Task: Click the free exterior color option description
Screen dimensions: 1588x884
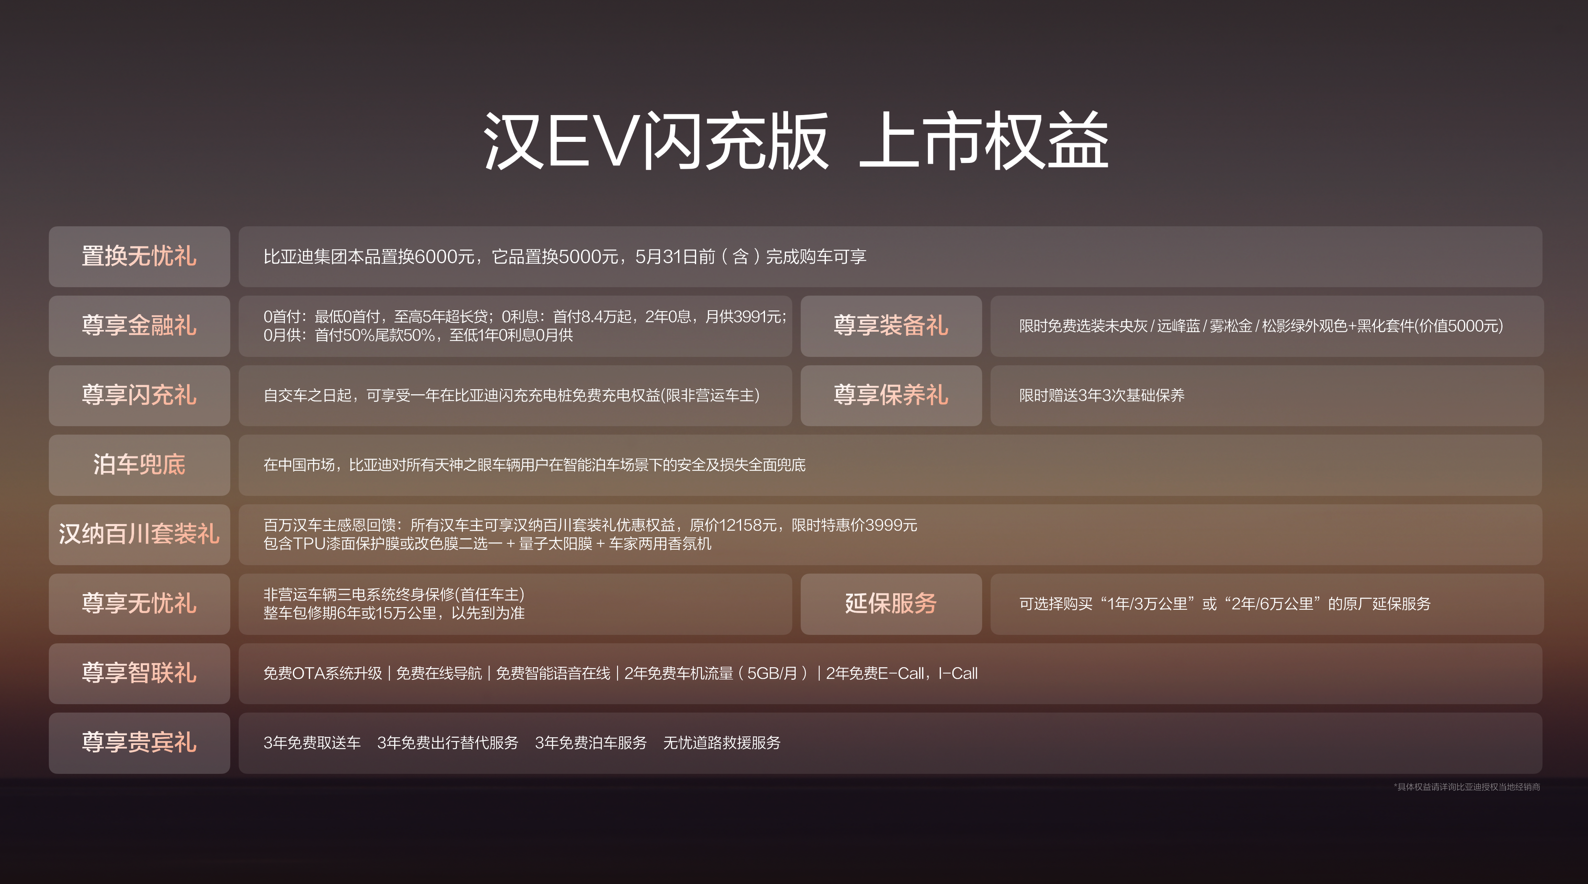Action: 1260,326
